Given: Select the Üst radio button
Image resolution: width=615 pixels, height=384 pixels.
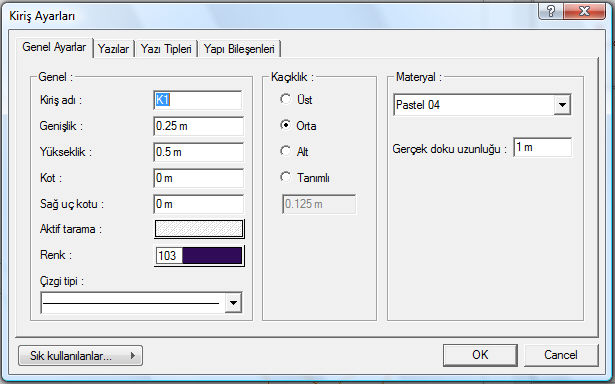Looking at the screenshot, I should point(286,99).
